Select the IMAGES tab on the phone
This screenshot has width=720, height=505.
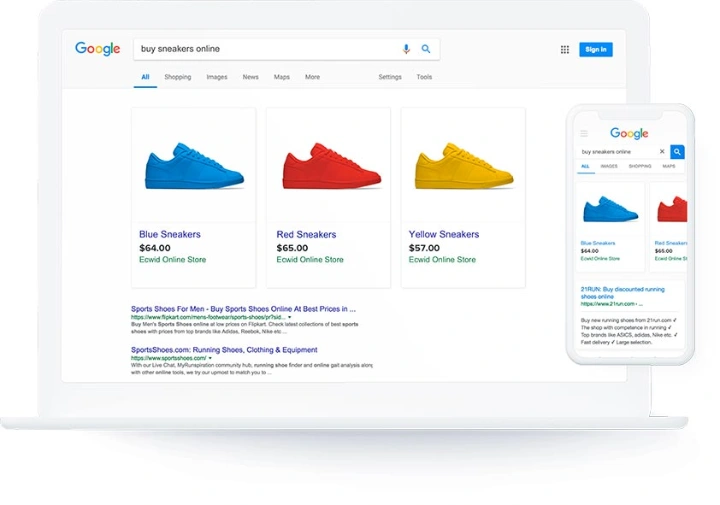[609, 166]
